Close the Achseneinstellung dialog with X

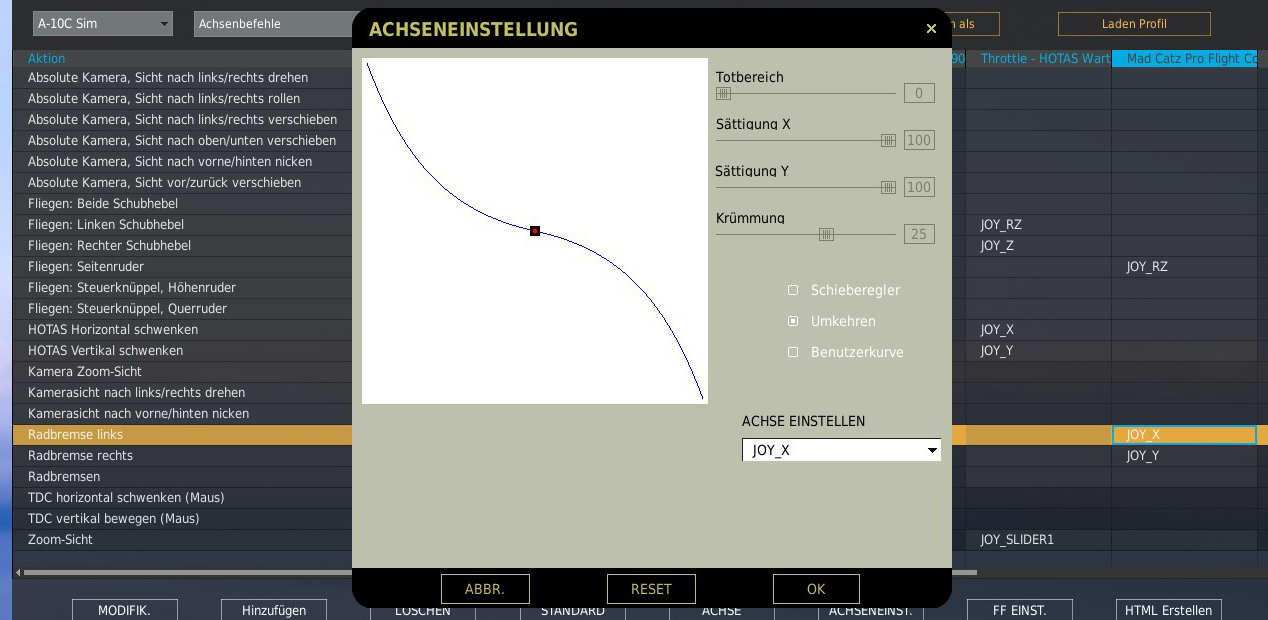coord(931,29)
